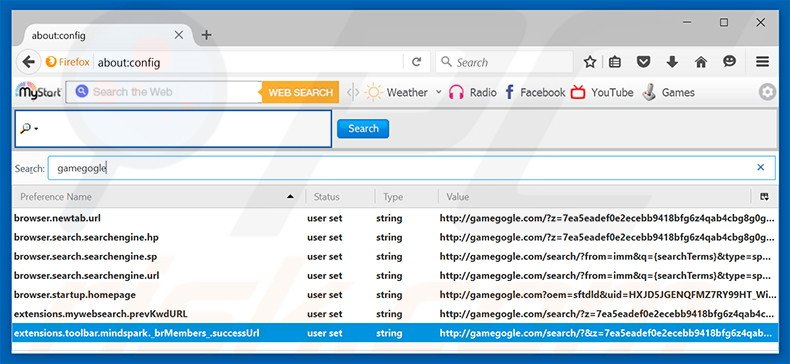Viewport: 790px width, 364px height.
Task: Maximize the Firefox window
Action: tap(723, 22)
